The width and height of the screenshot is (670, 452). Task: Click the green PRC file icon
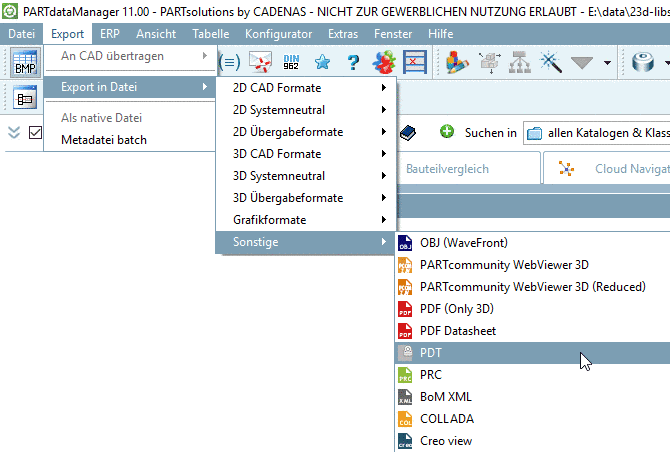tap(405, 375)
